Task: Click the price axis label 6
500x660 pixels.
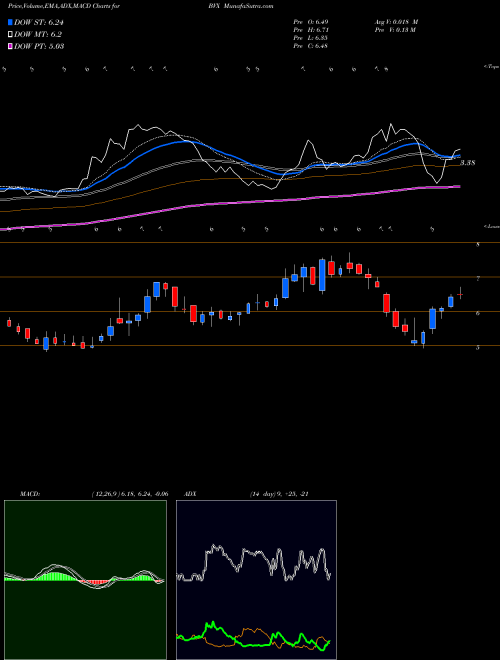Action: click(x=478, y=313)
